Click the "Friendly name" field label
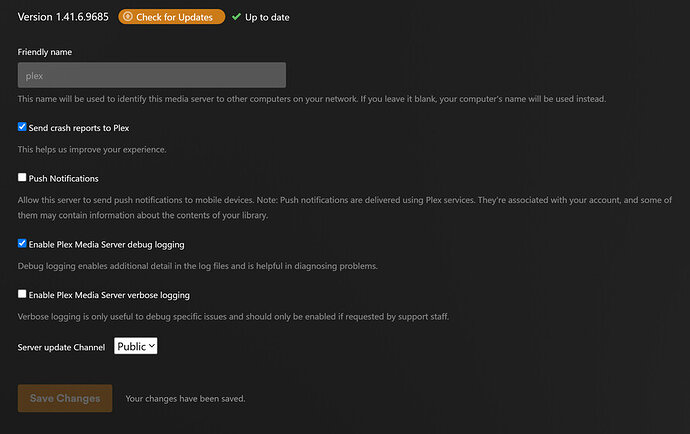Screen dimensions: 690x434 pyautogui.click(x=45, y=52)
